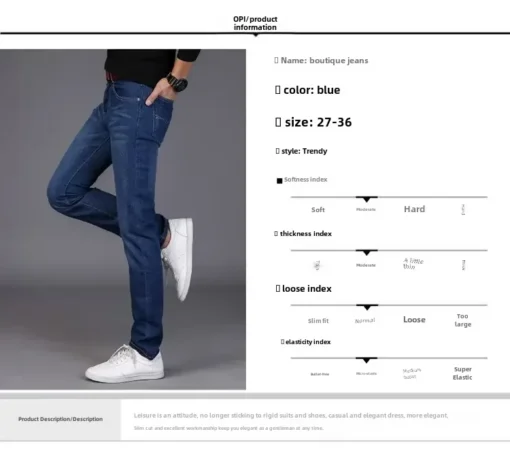Select the Hard label on softness scale
This screenshot has height=472, width=510.
414,209
